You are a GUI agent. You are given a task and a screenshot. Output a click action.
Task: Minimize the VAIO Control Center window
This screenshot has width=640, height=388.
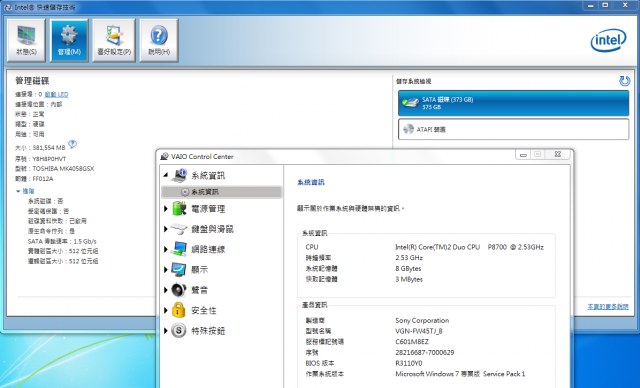coord(523,155)
